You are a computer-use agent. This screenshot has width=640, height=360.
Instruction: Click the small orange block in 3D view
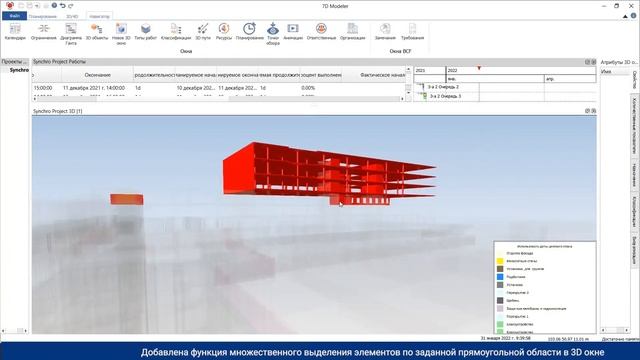[127, 199]
